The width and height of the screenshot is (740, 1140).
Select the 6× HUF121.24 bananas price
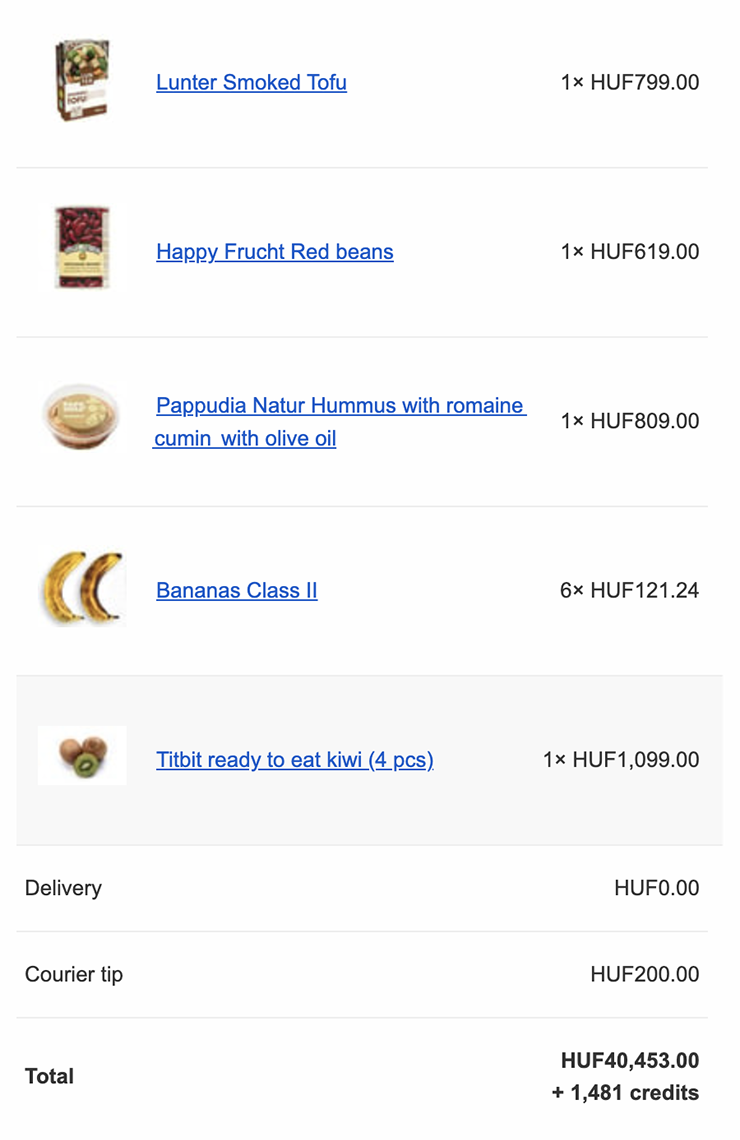(630, 590)
